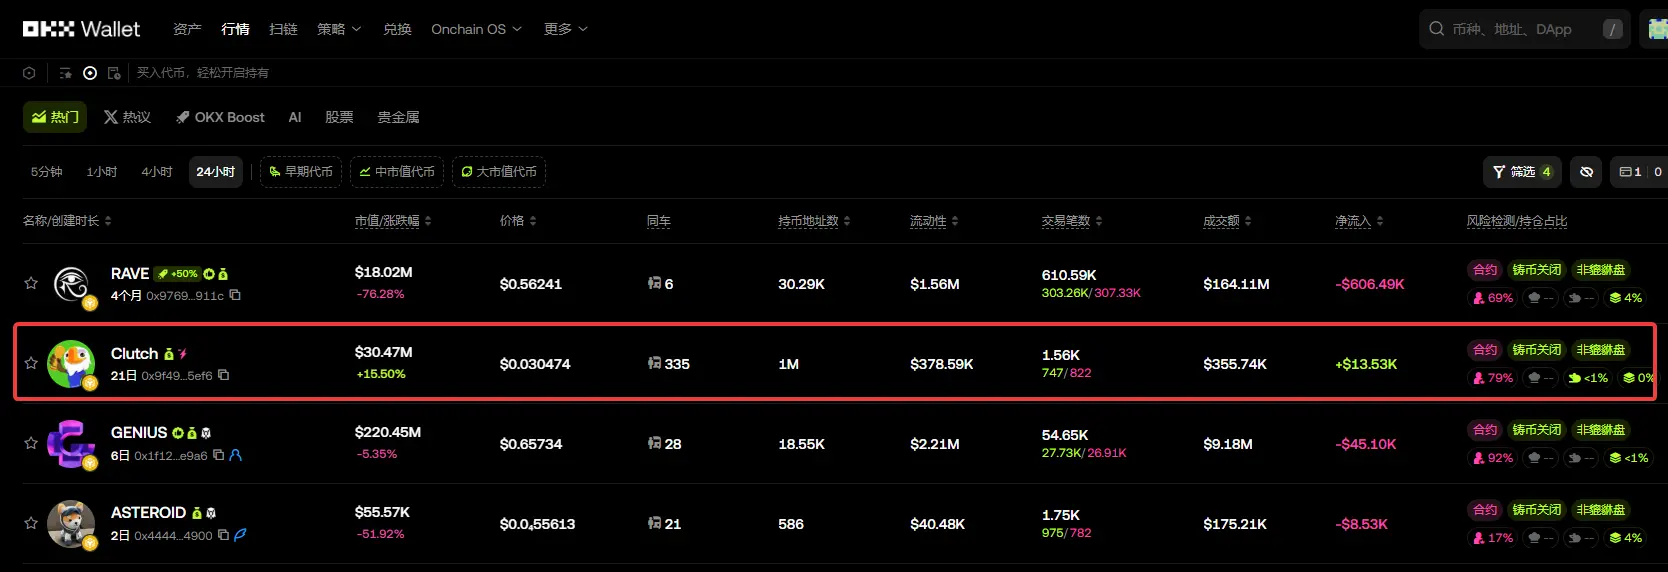Click the slash shortcut key badge in search
The image size is (1668, 572).
[x=1612, y=29]
